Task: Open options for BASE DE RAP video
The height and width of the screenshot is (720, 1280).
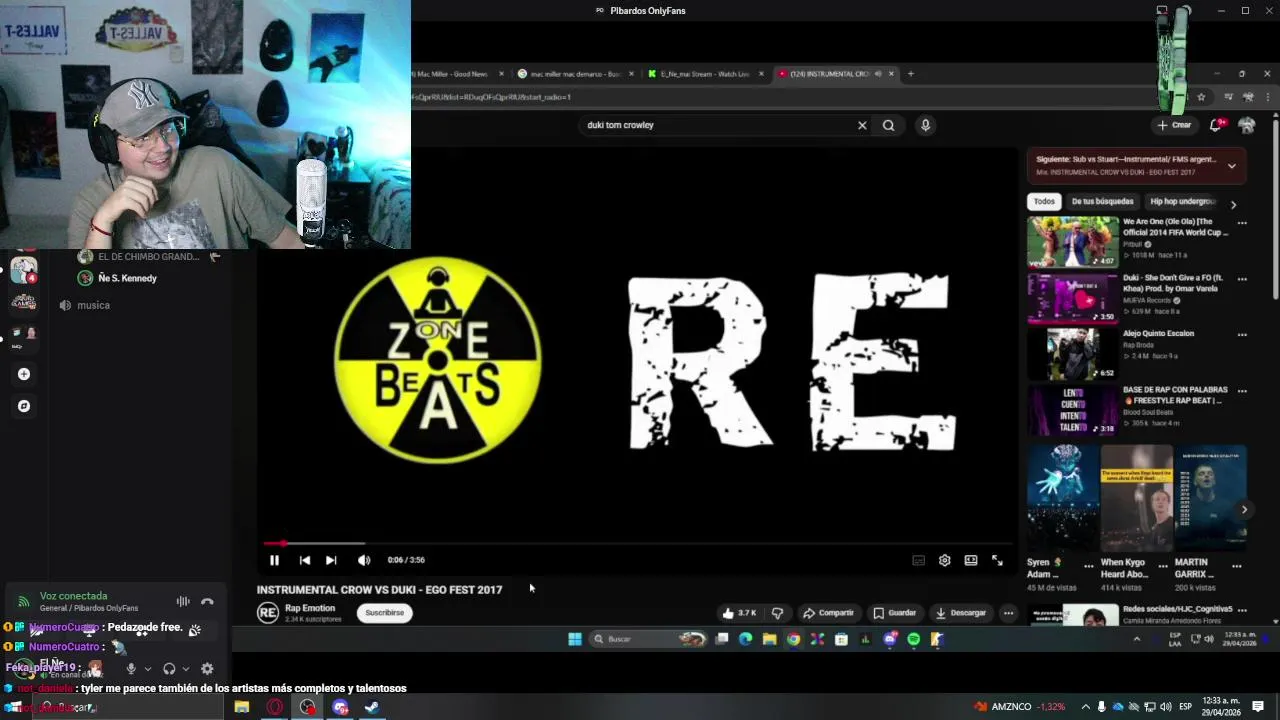Action: [1242, 391]
